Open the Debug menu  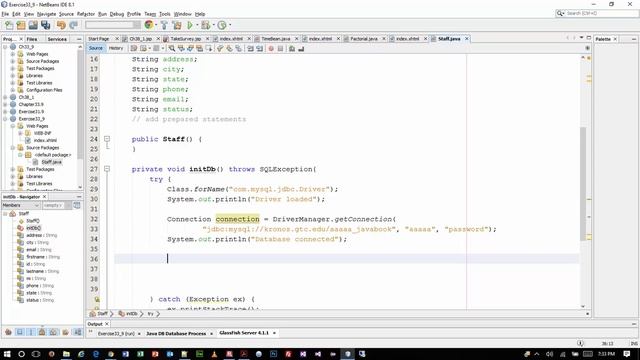tap(117, 14)
